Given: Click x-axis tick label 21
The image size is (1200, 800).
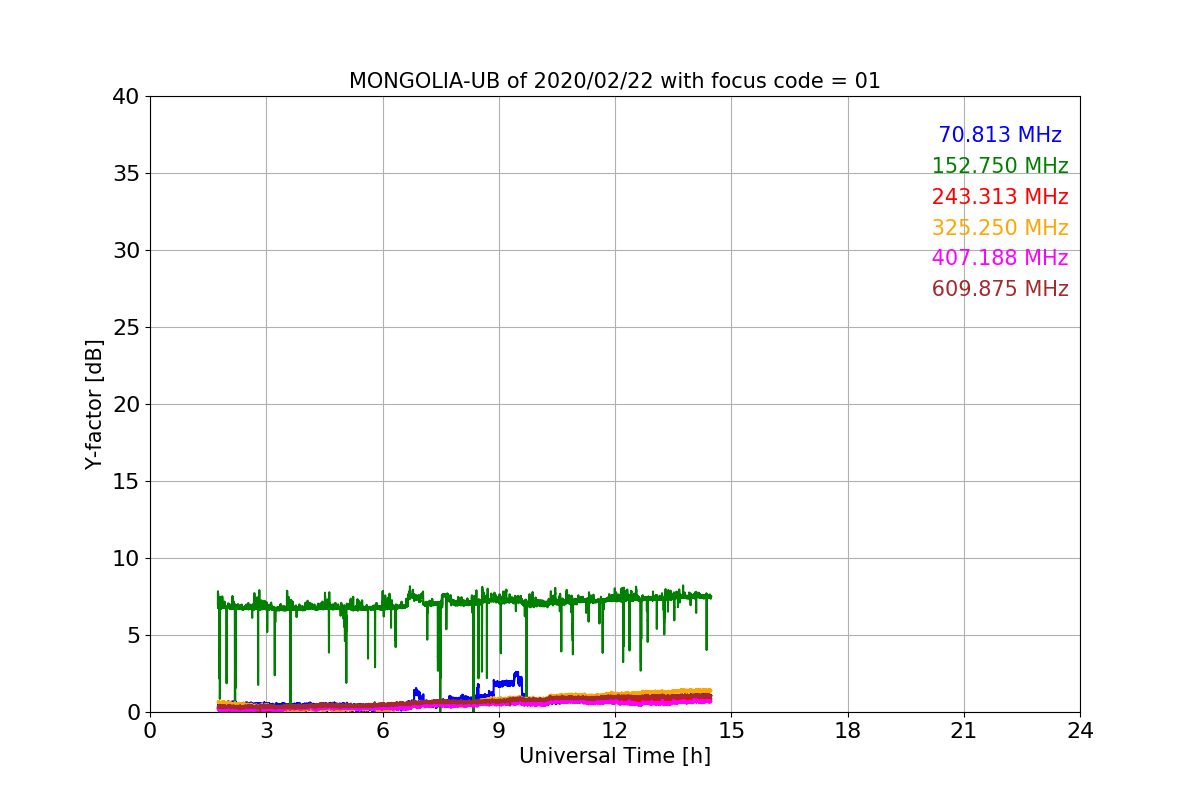Looking at the screenshot, I should coord(964,731).
